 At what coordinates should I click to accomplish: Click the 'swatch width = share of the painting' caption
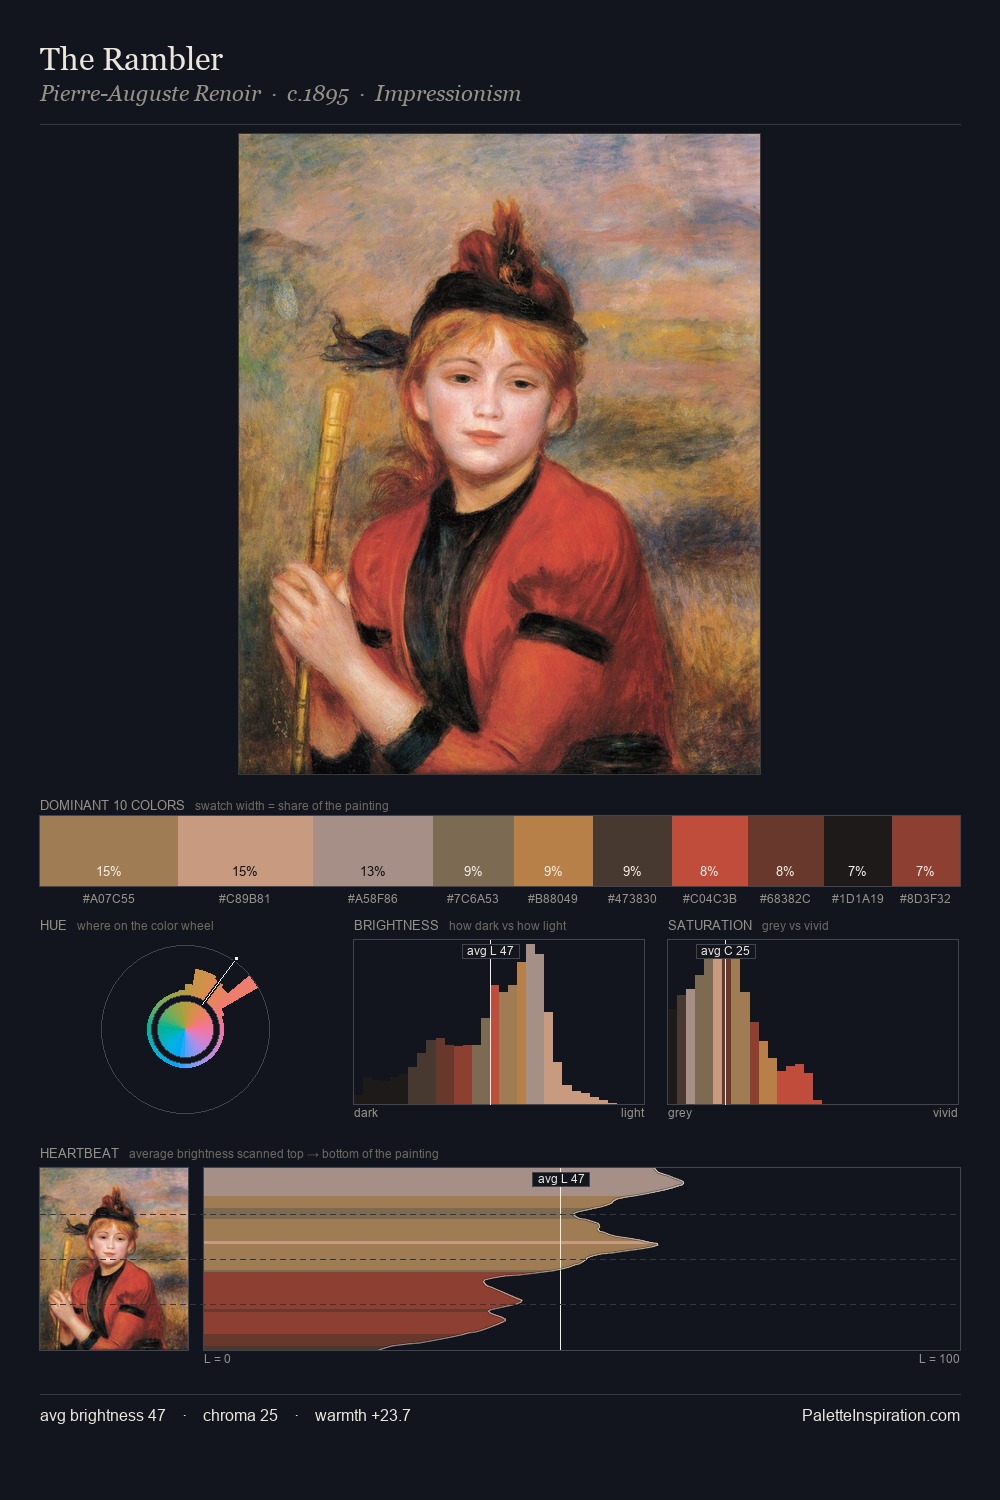292,805
